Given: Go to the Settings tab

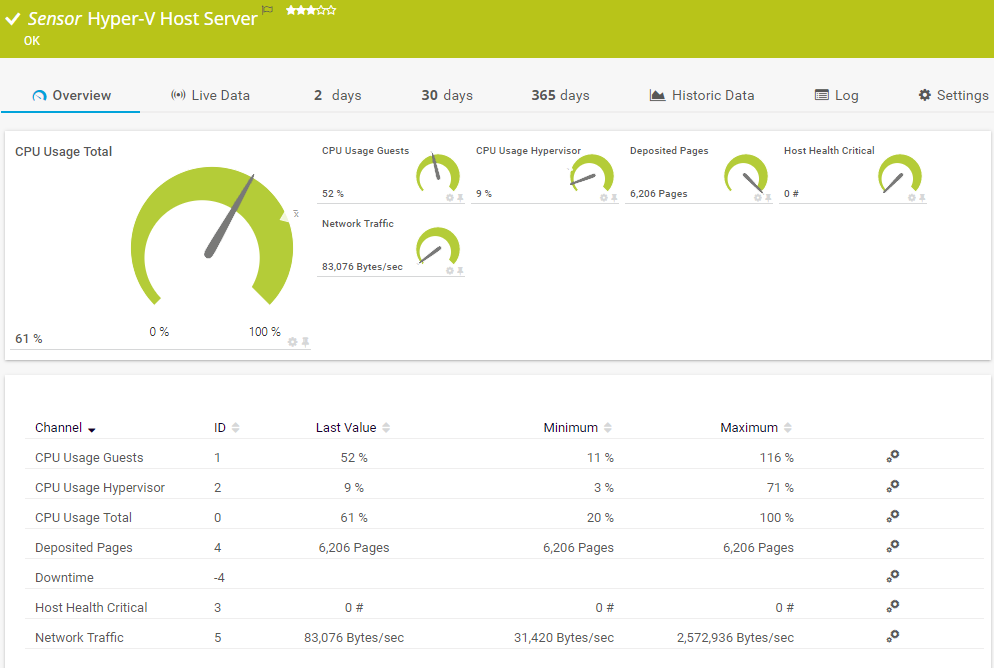Looking at the screenshot, I should click(953, 95).
